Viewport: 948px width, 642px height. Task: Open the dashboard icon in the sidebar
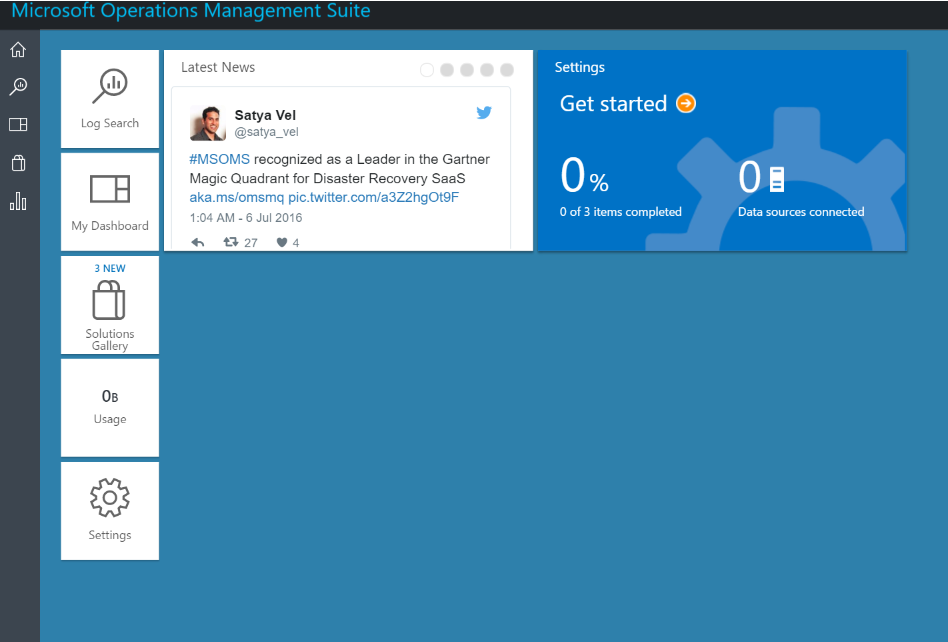[18, 125]
